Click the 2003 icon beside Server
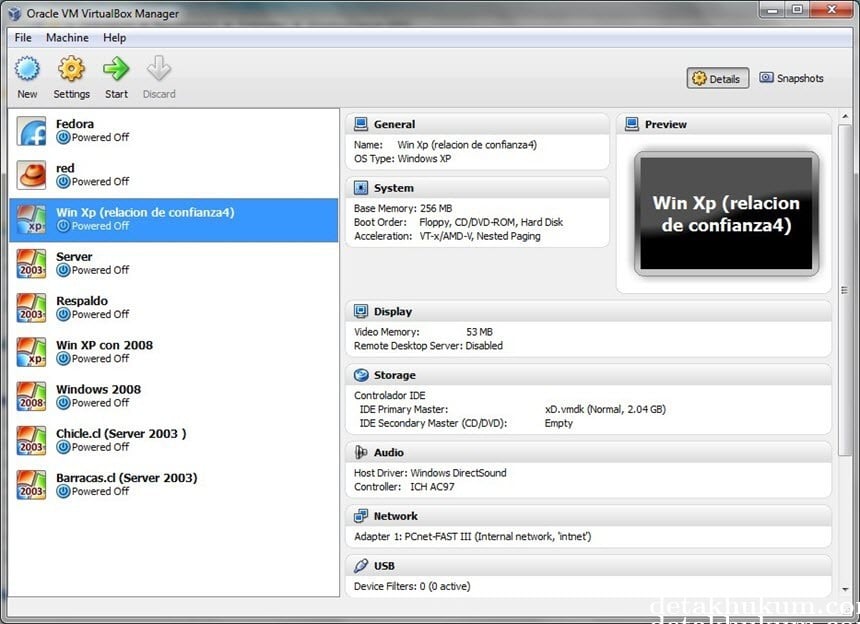This screenshot has width=860, height=624. (31, 264)
